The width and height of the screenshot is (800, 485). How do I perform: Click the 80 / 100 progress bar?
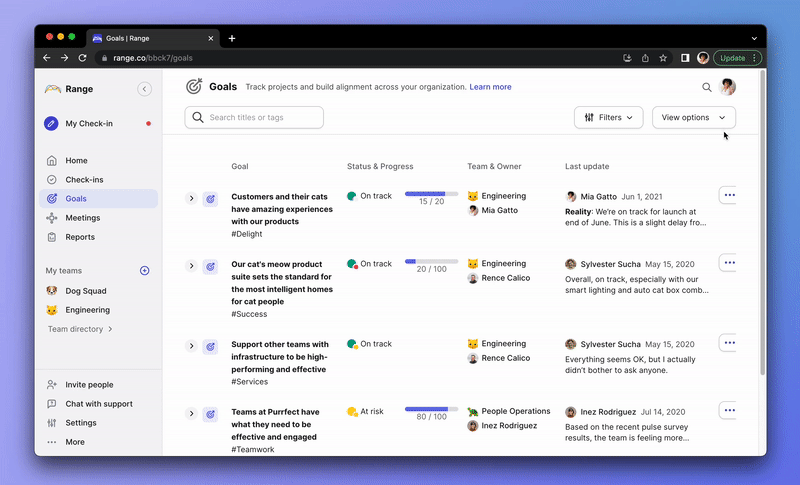point(431,409)
